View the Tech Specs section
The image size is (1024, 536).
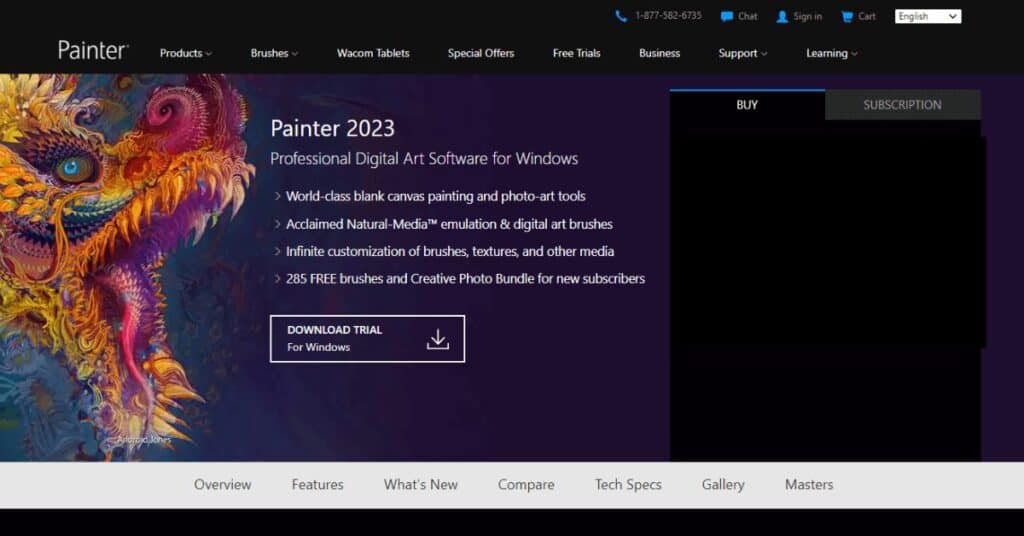click(x=628, y=485)
